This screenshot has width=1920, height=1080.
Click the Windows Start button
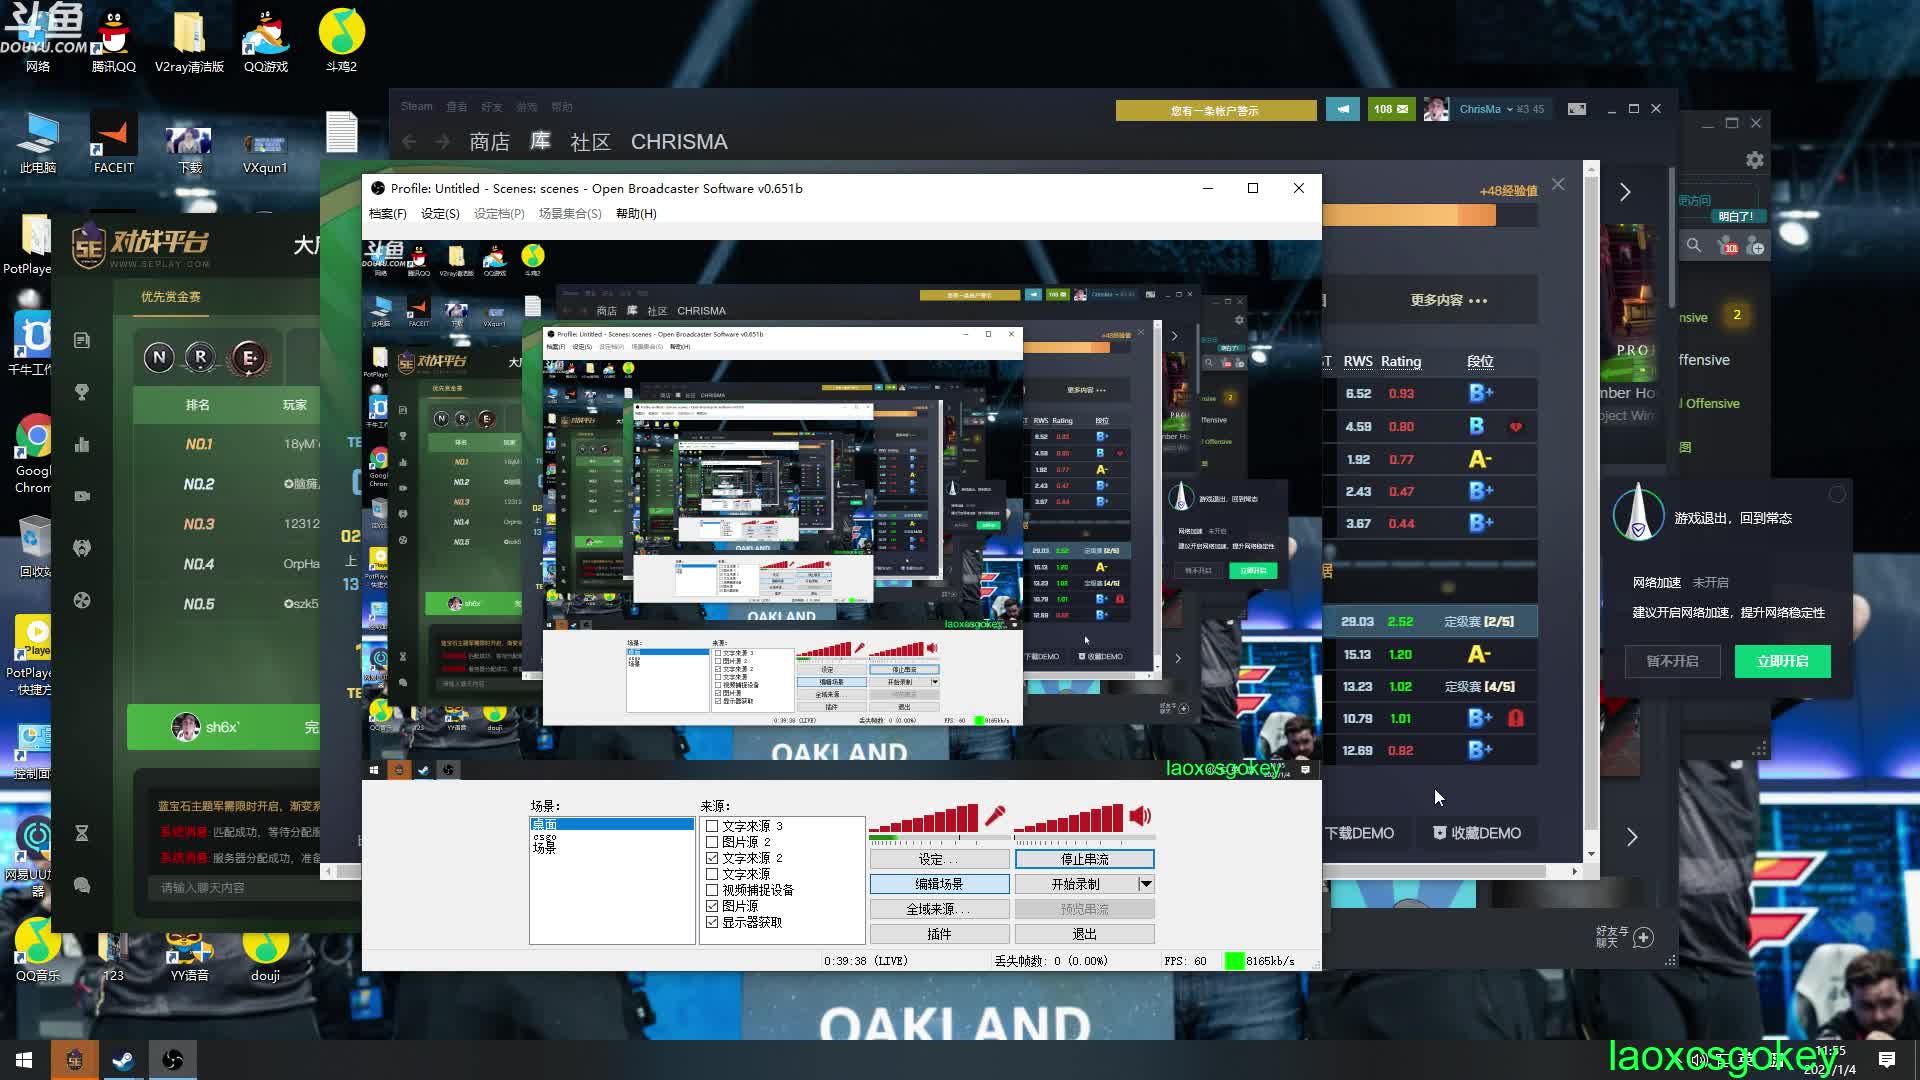click(24, 1060)
